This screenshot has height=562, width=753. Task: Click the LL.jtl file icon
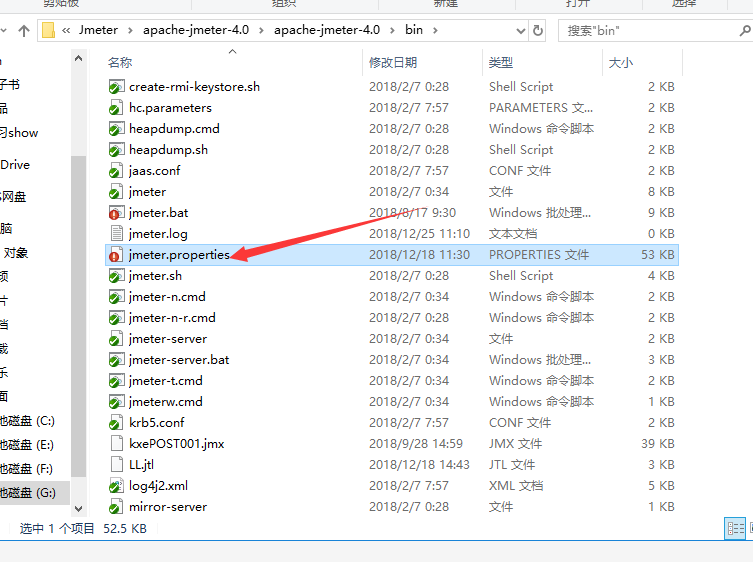(116, 465)
